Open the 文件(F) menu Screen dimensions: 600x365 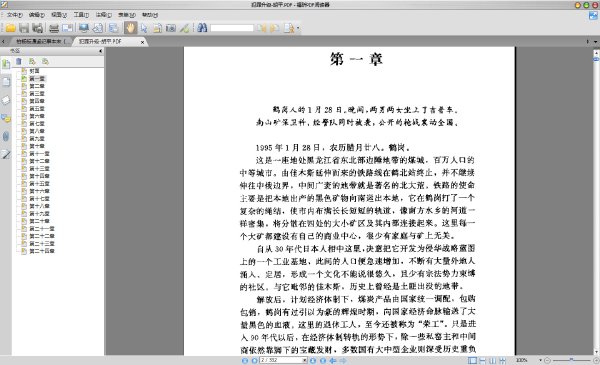coord(14,15)
